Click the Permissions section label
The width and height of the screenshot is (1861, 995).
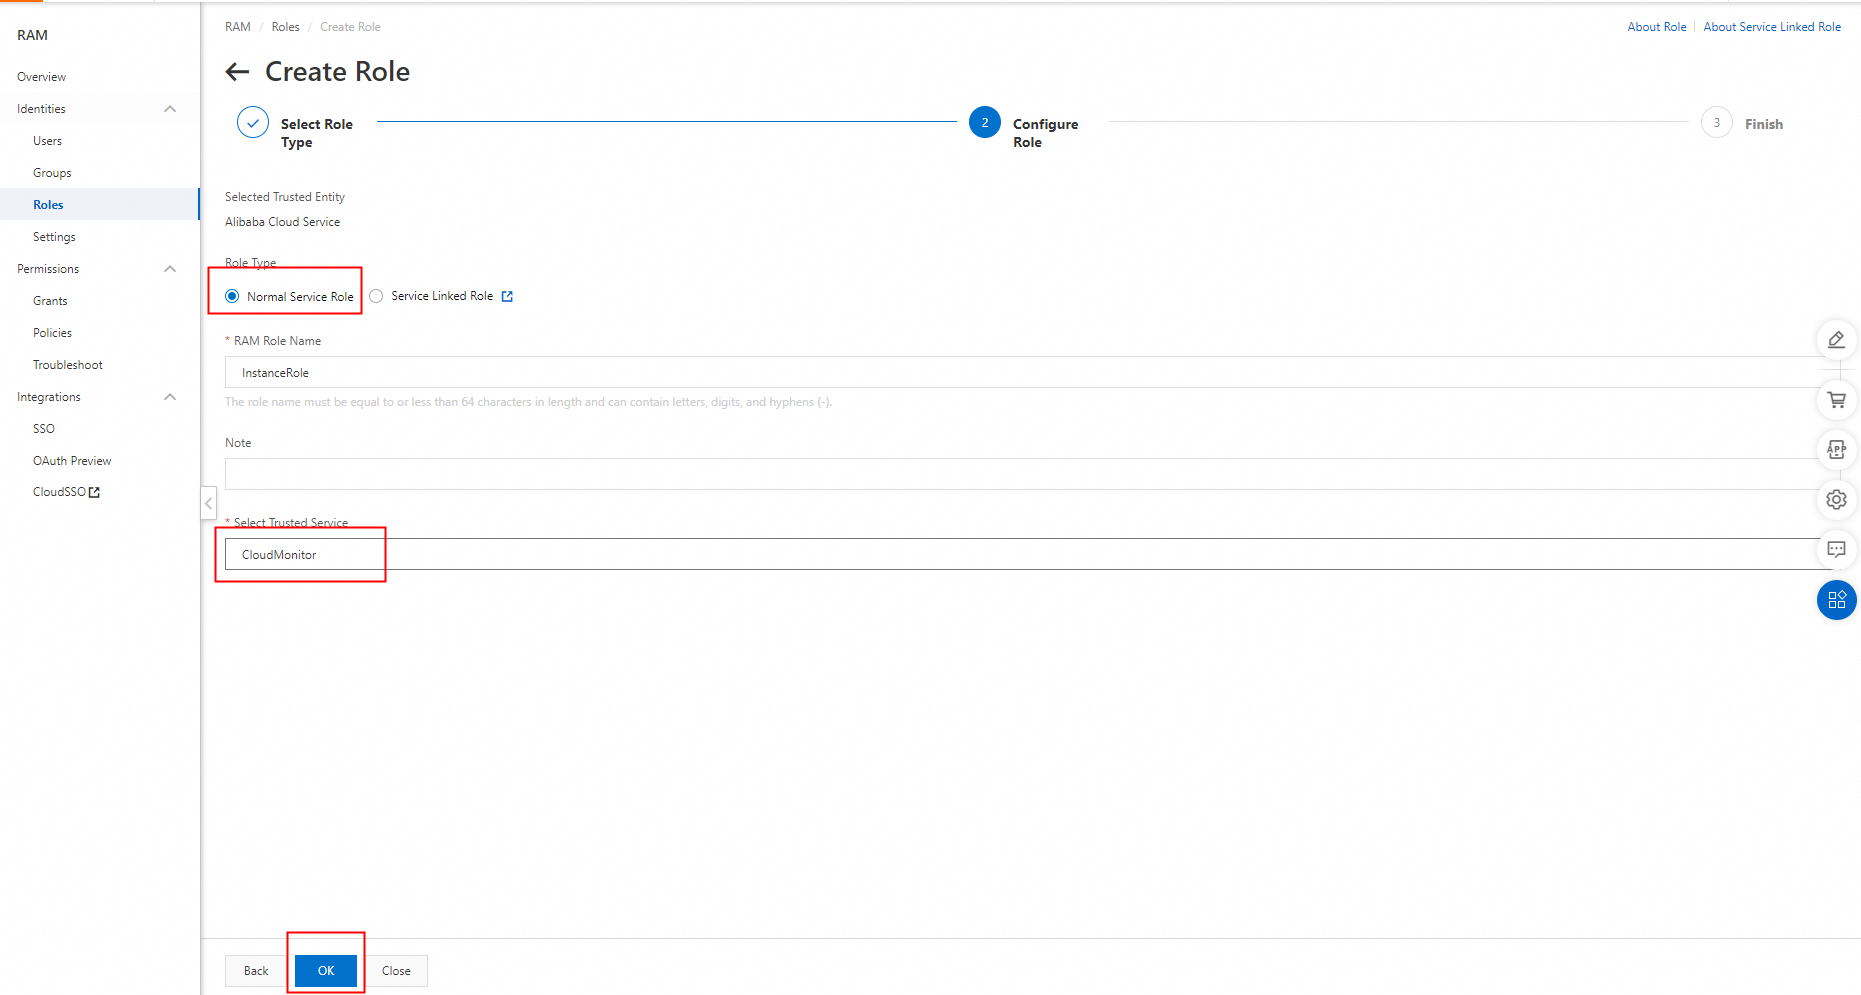[x=48, y=269]
